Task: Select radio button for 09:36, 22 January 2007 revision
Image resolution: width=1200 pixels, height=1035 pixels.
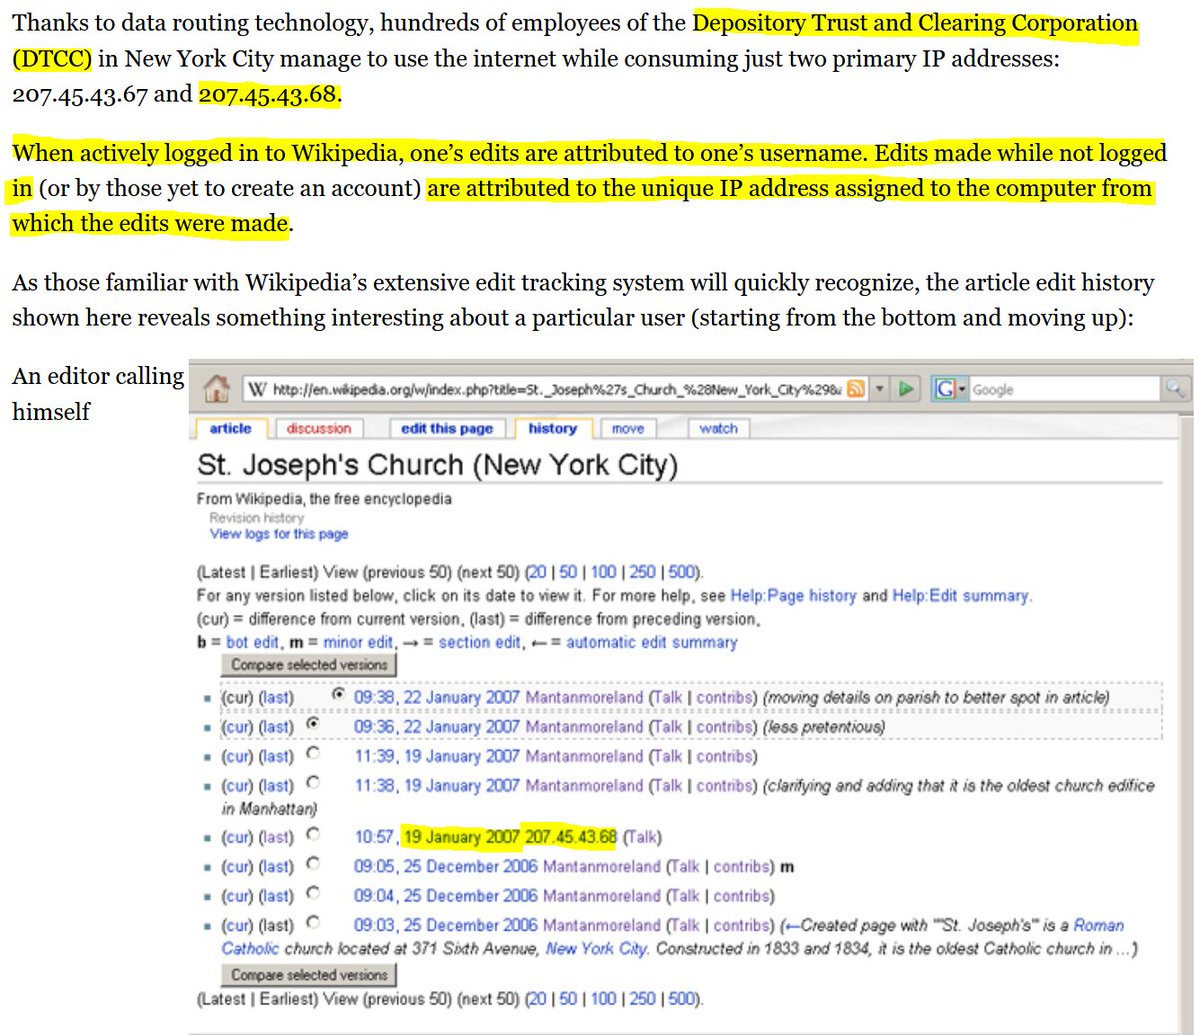Action: [x=313, y=722]
